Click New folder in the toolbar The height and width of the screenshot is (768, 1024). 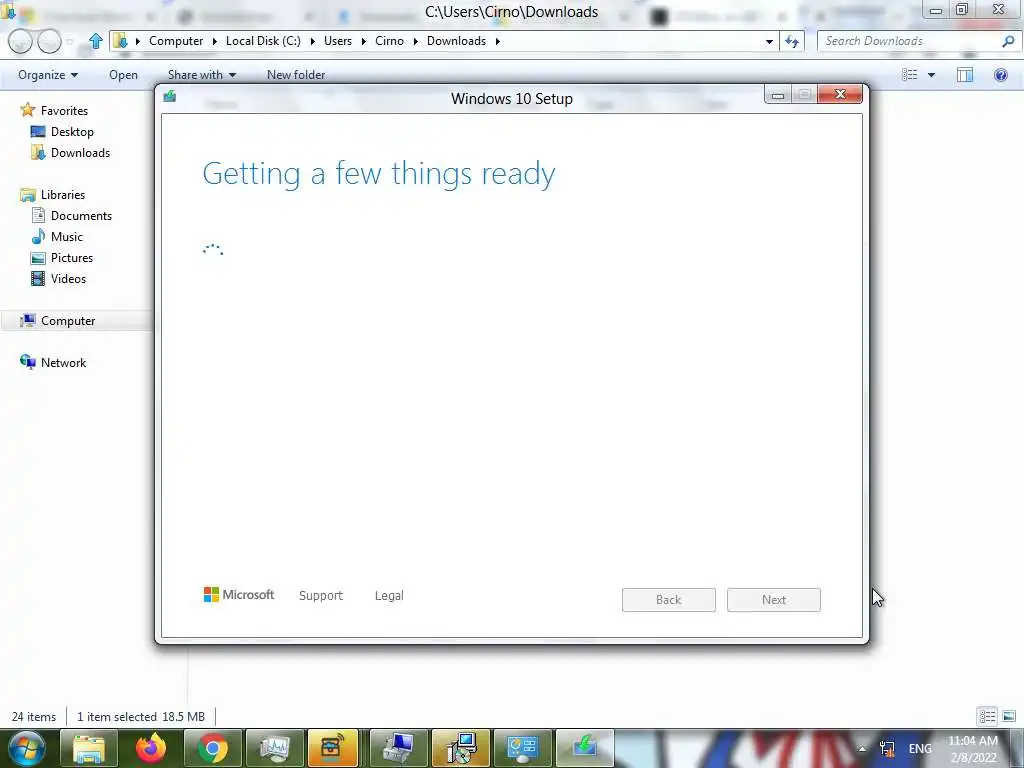click(296, 74)
